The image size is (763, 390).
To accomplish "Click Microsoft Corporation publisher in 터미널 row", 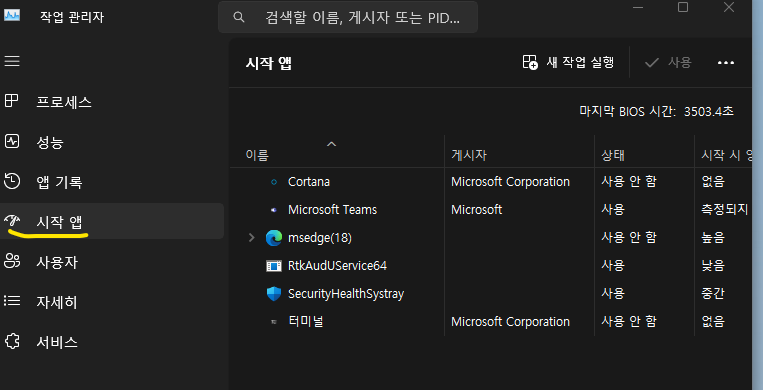I will coord(510,322).
